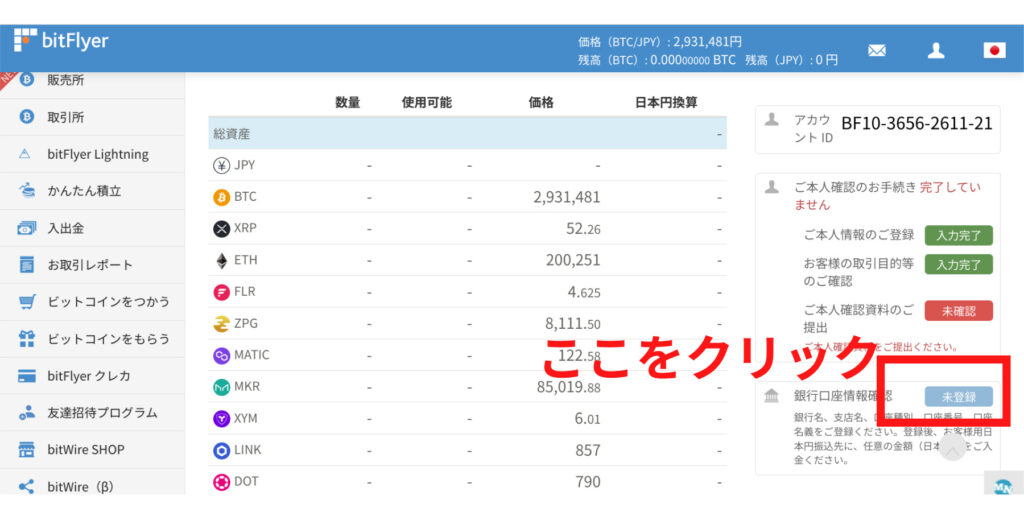Screen dimensions: 1024x512
Task: Click the 日本円換算 column header
Action: pyautogui.click(x=666, y=103)
